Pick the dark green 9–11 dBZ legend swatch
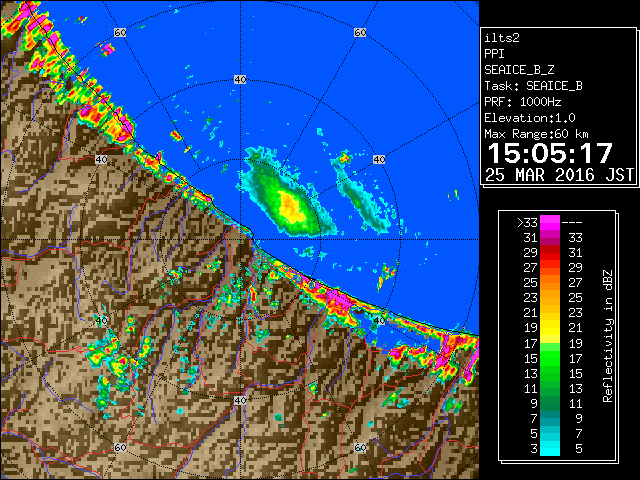Viewport: 640px width, 480px height. (x=550, y=403)
